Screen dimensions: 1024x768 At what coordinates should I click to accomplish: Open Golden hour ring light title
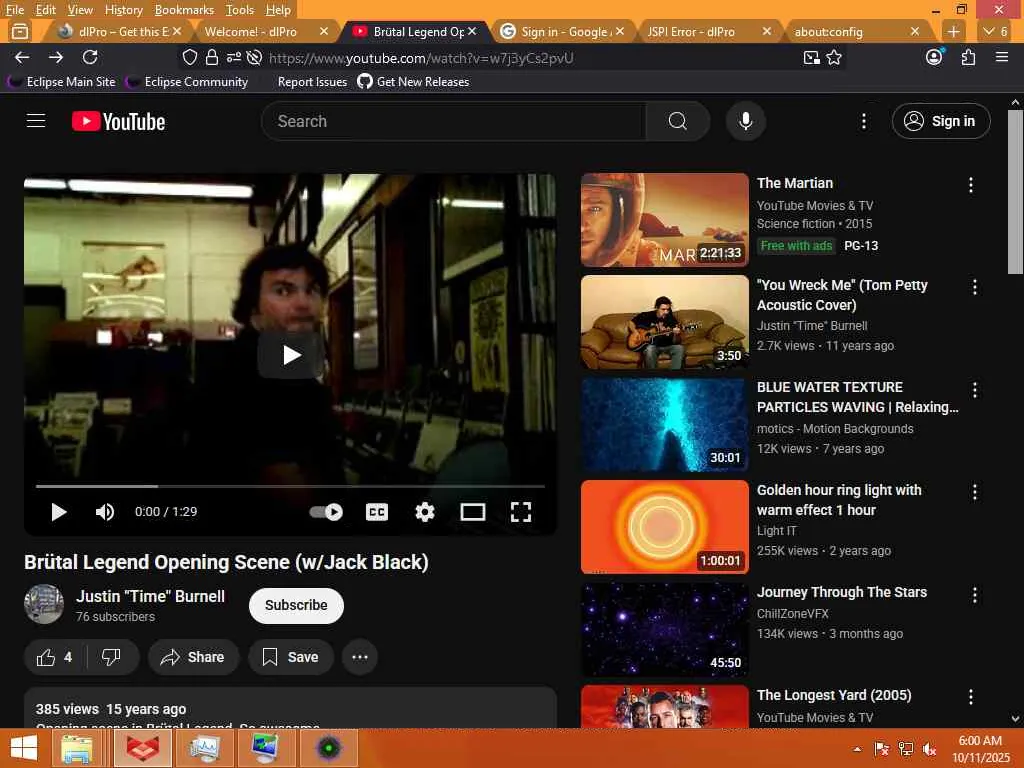(x=839, y=500)
